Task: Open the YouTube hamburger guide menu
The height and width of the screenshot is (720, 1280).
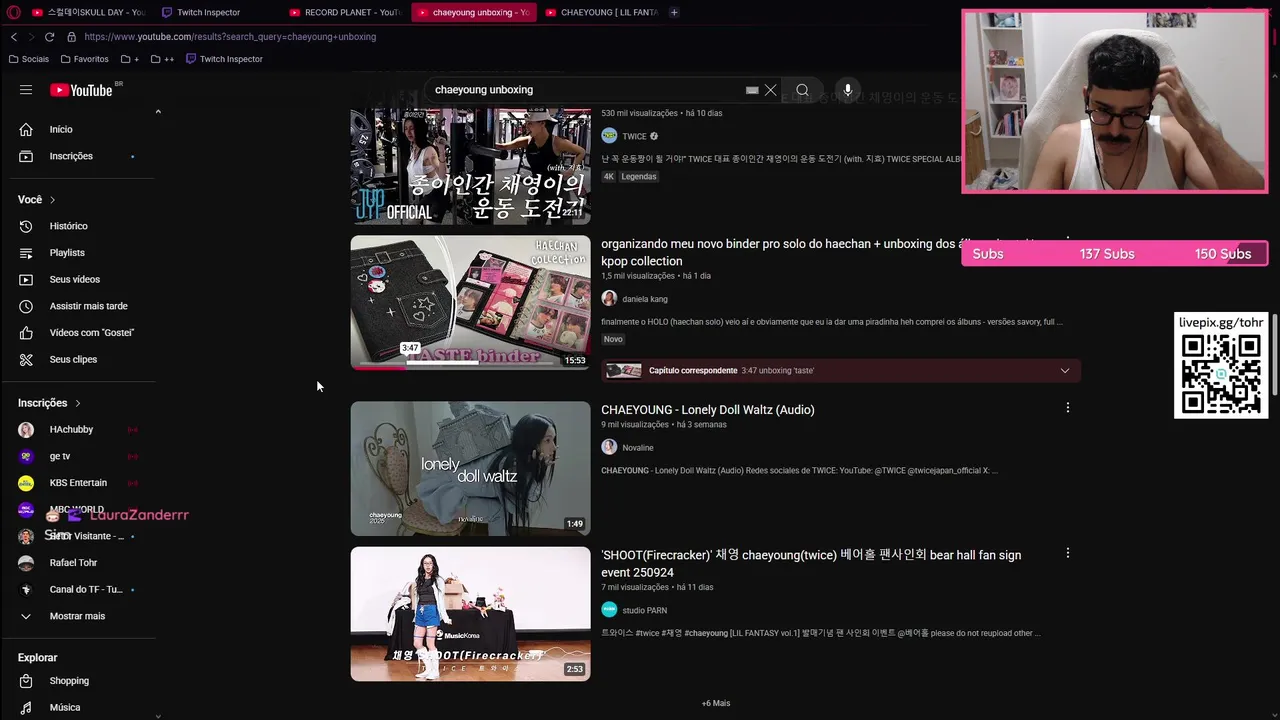Action: [26, 90]
